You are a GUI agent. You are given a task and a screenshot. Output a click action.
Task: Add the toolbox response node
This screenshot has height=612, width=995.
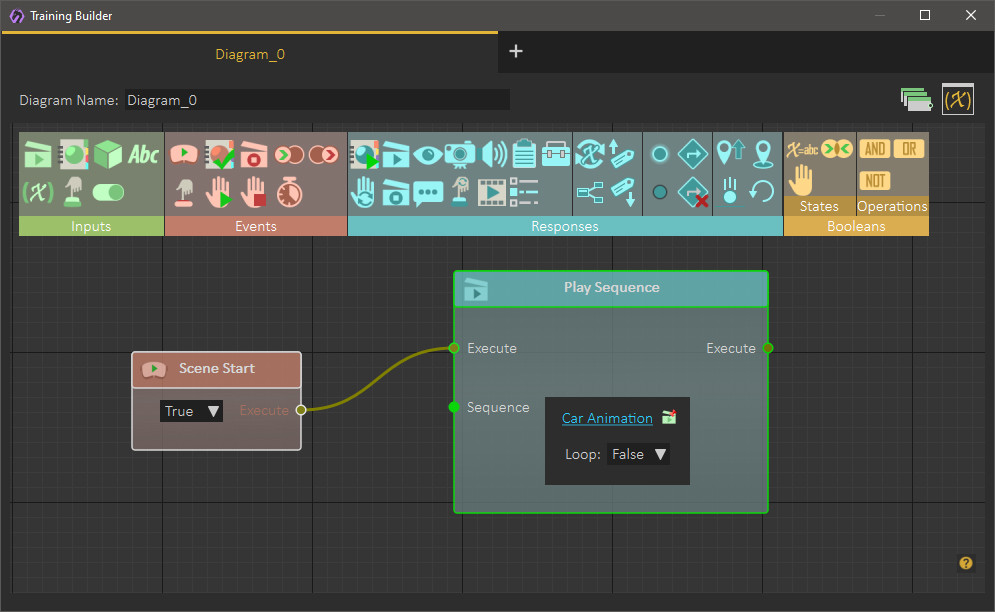[x=556, y=154]
